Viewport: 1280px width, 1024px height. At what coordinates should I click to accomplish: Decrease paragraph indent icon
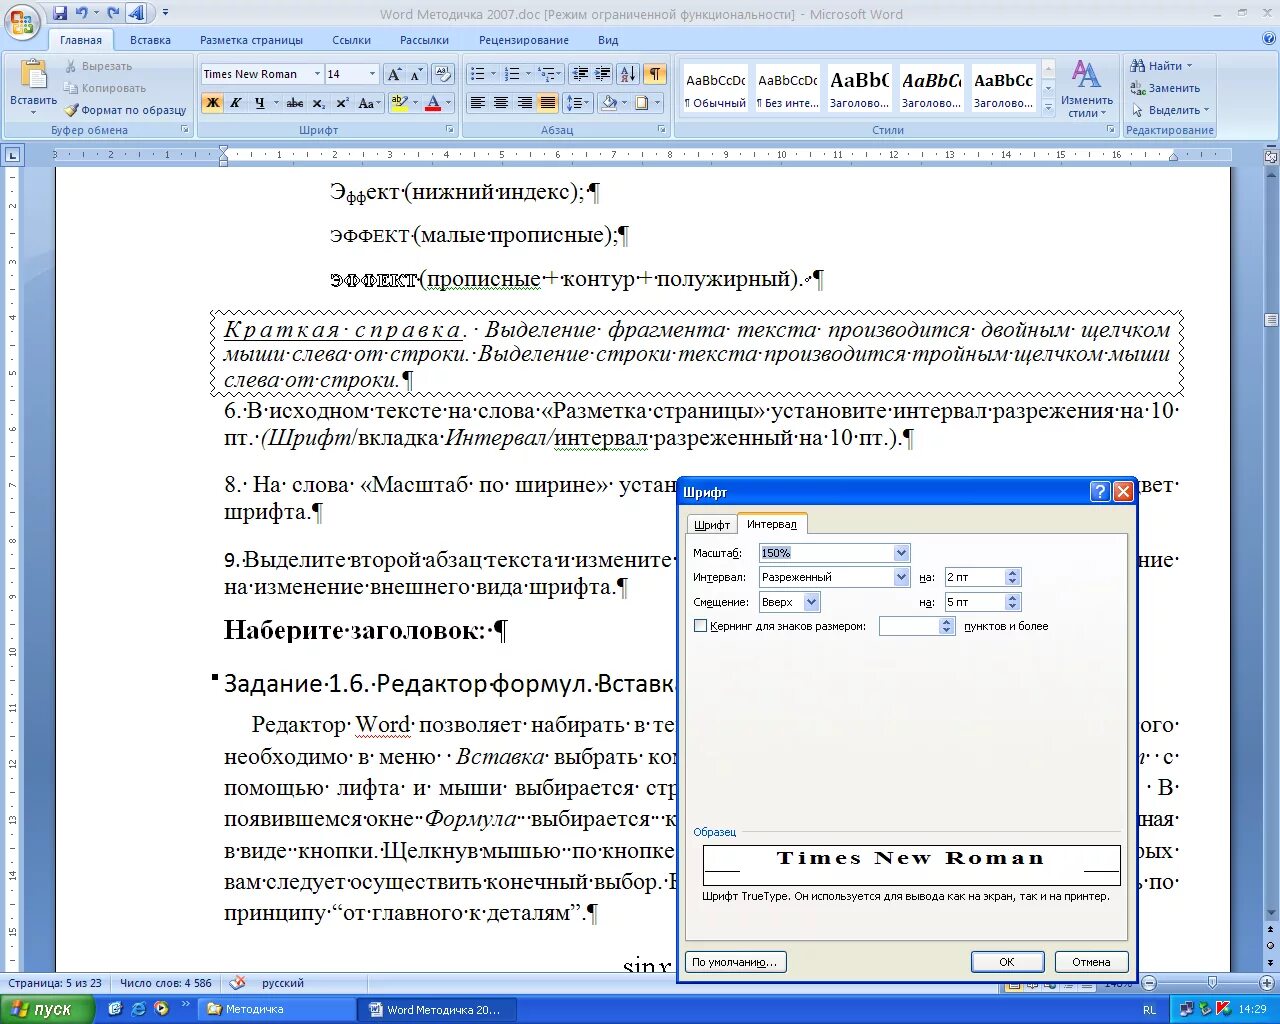[x=579, y=74]
